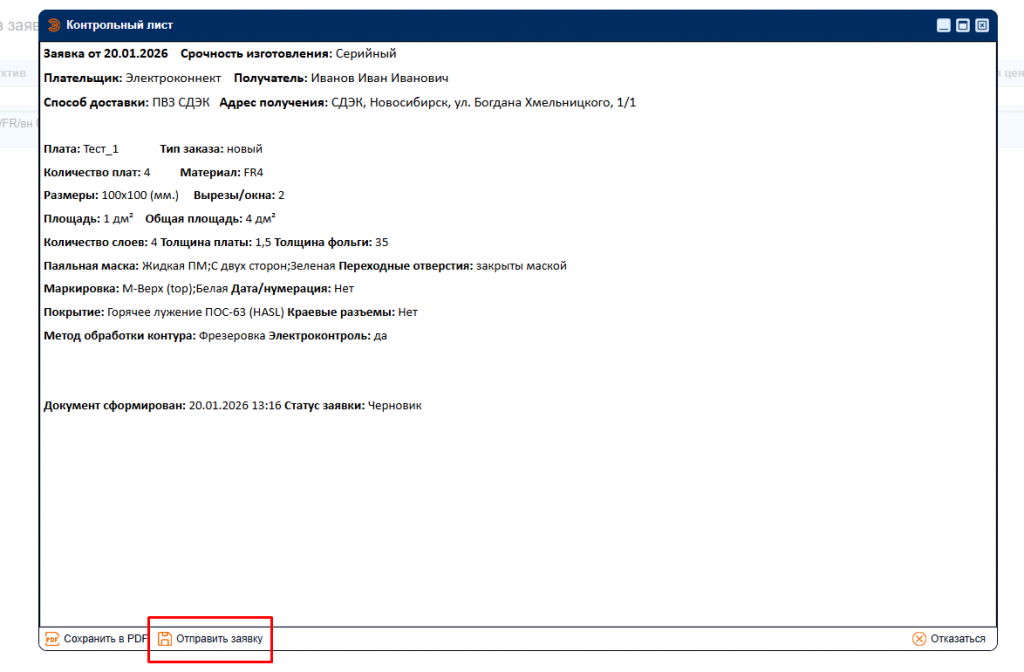The image size is (1024, 672).
Task: Click the Статус заявки Черновик text
Action: (x=394, y=406)
